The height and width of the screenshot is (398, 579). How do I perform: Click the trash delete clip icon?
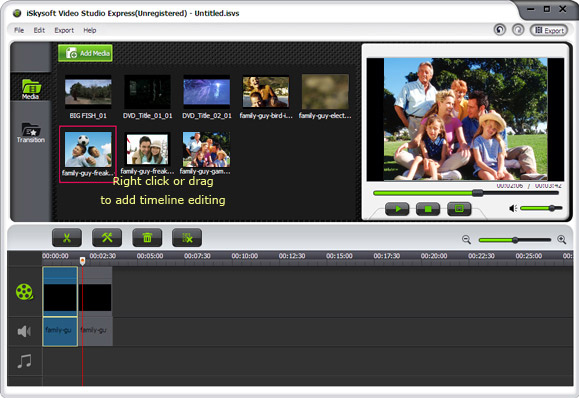pyautogui.click(x=147, y=238)
